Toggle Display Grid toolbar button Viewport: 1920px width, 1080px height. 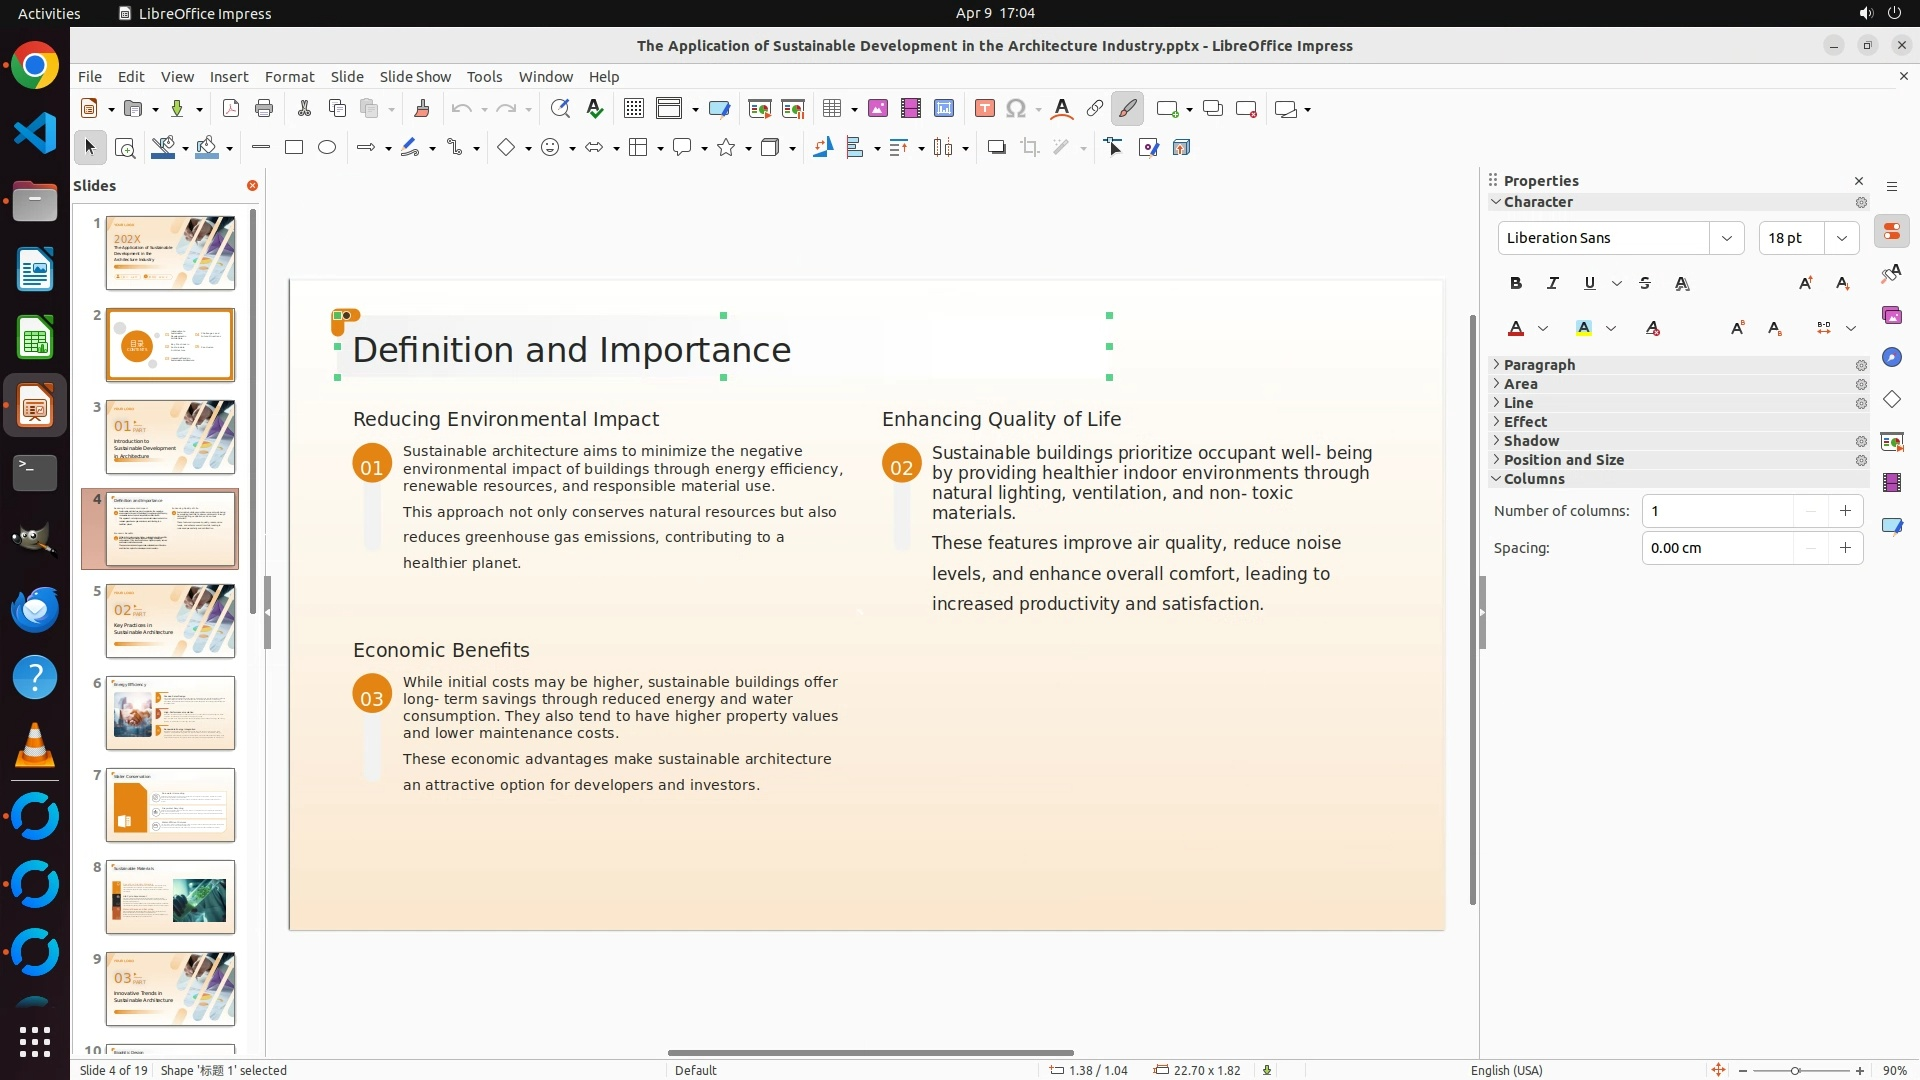(633, 109)
